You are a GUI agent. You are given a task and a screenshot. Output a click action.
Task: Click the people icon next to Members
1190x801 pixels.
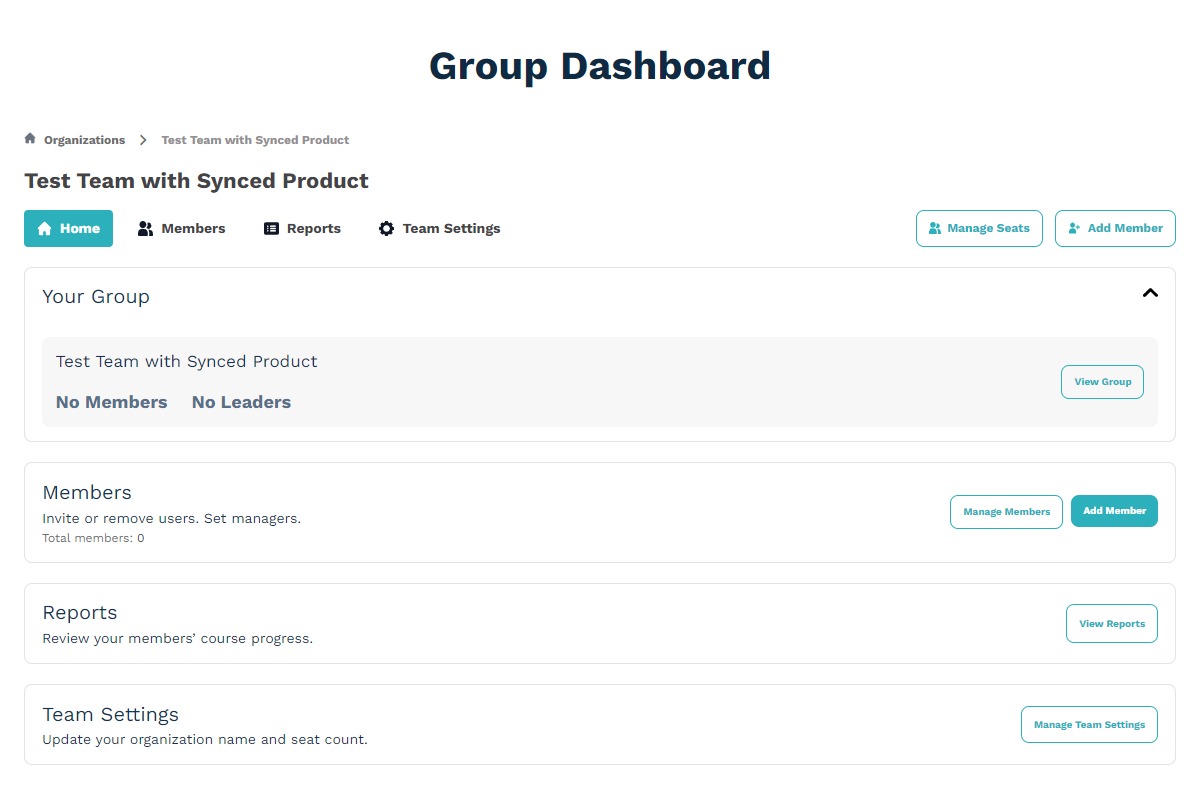click(146, 228)
